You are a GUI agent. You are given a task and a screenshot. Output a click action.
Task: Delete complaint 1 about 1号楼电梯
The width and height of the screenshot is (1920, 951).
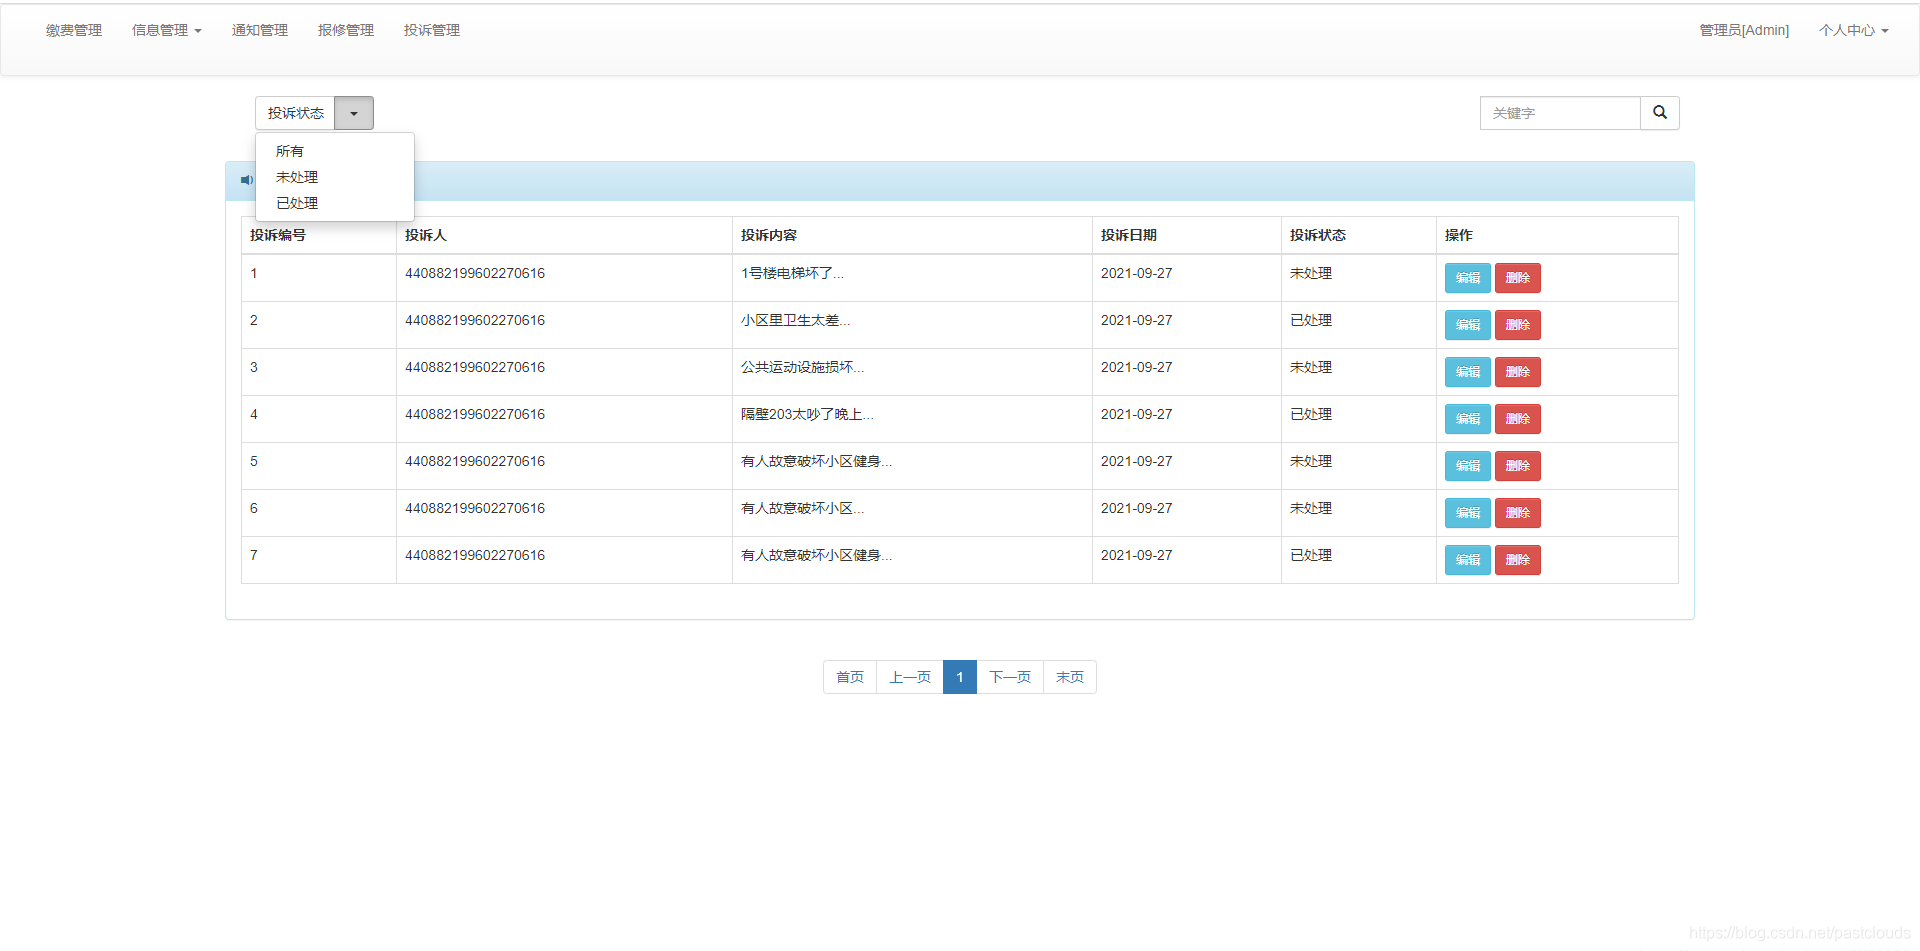[x=1517, y=278]
